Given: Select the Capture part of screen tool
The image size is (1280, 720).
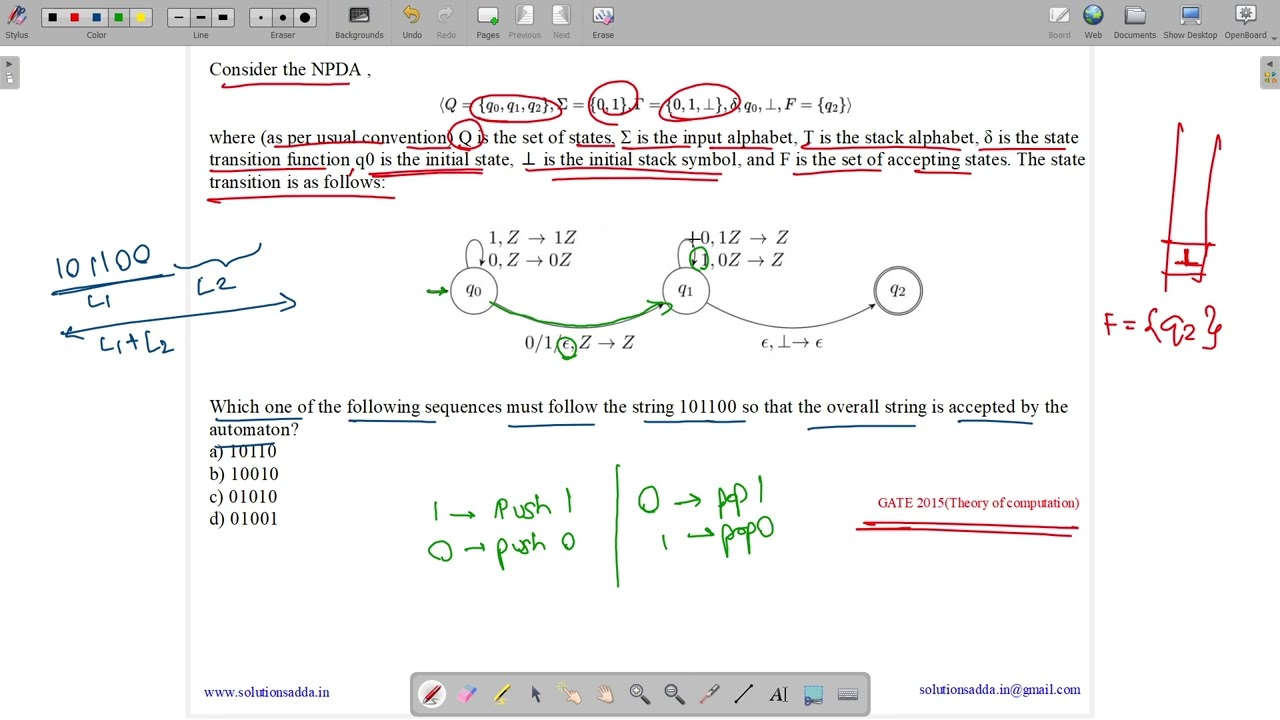Looking at the screenshot, I should click(813, 694).
